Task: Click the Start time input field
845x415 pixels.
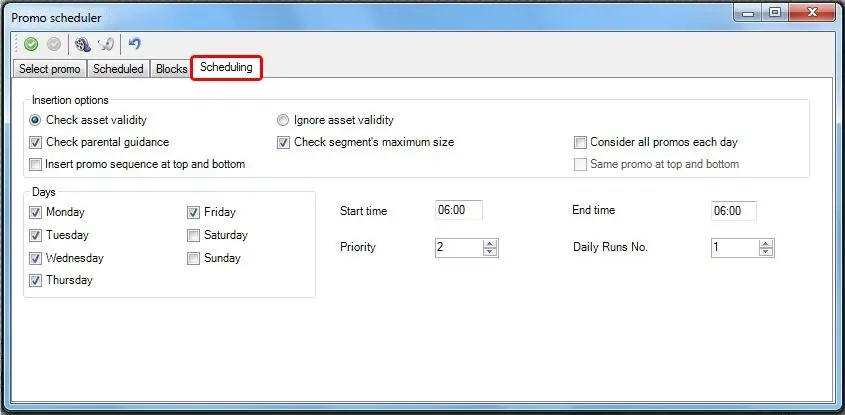Action: (458, 211)
